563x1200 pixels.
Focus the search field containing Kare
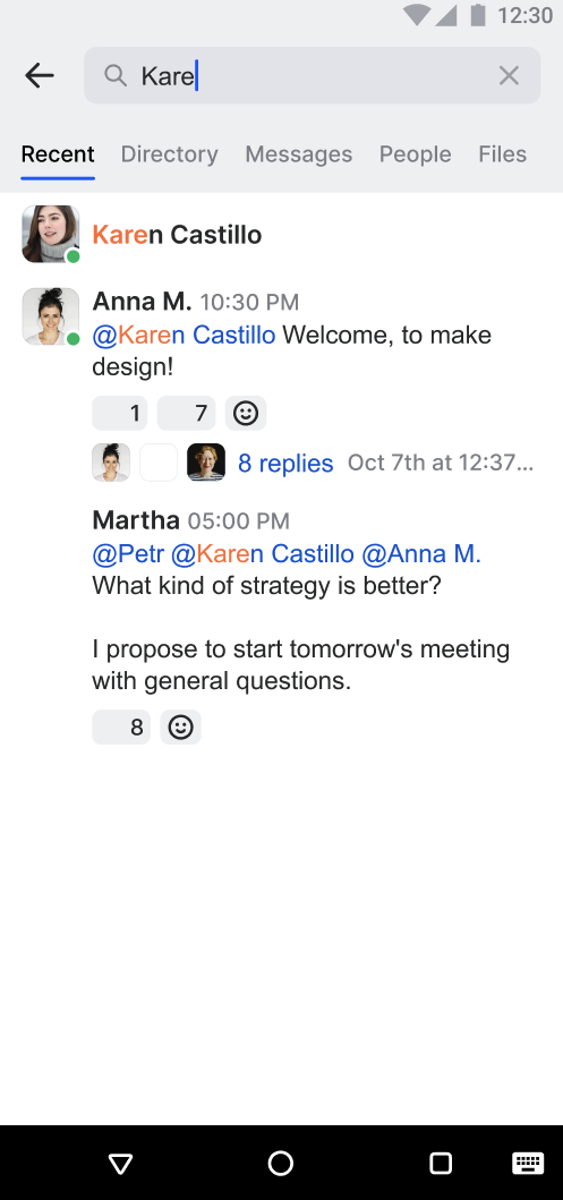point(312,75)
